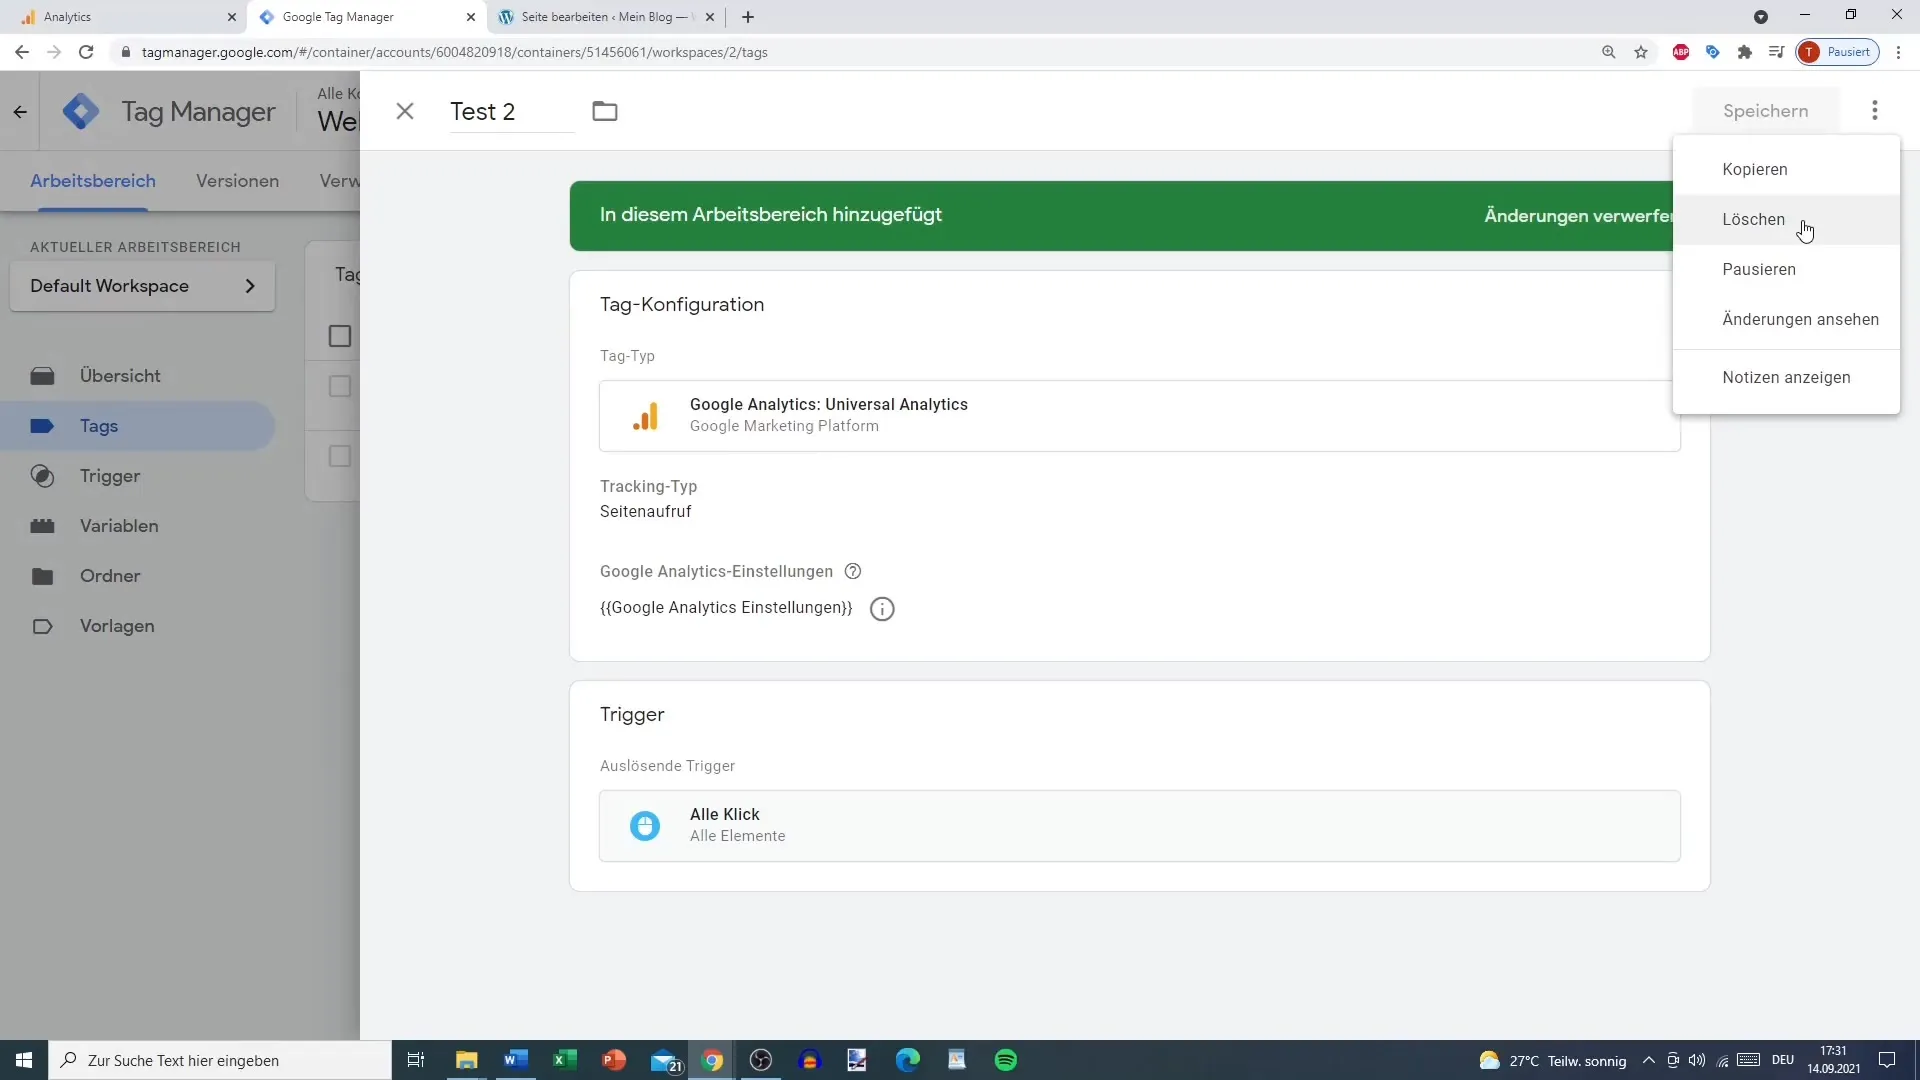The height and width of the screenshot is (1080, 1920).
Task: Open Chrome profile Pausiert button
Action: tap(1838, 52)
